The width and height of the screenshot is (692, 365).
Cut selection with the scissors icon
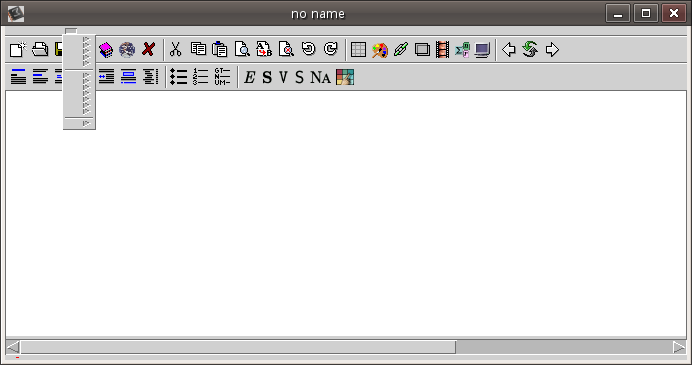click(x=176, y=49)
